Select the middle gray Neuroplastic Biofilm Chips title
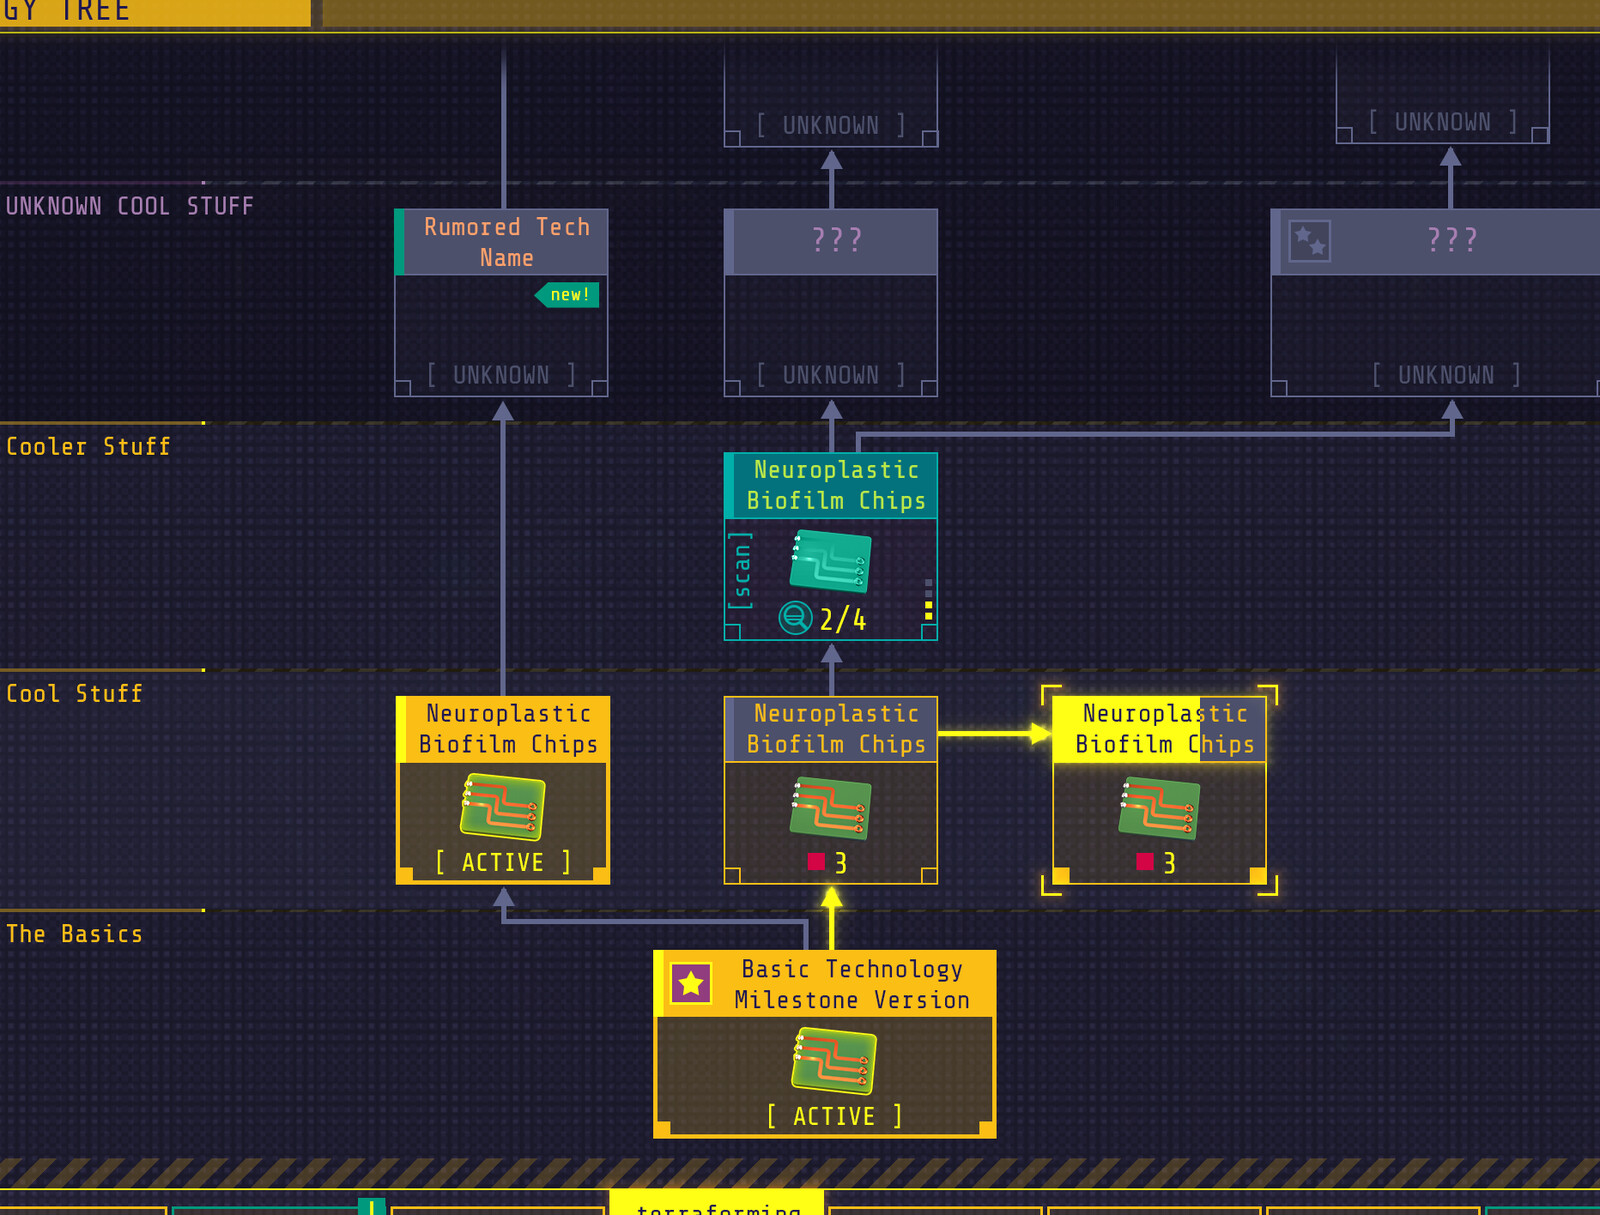Image resolution: width=1600 pixels, height=1215 pixels. [x=831, y=729]
